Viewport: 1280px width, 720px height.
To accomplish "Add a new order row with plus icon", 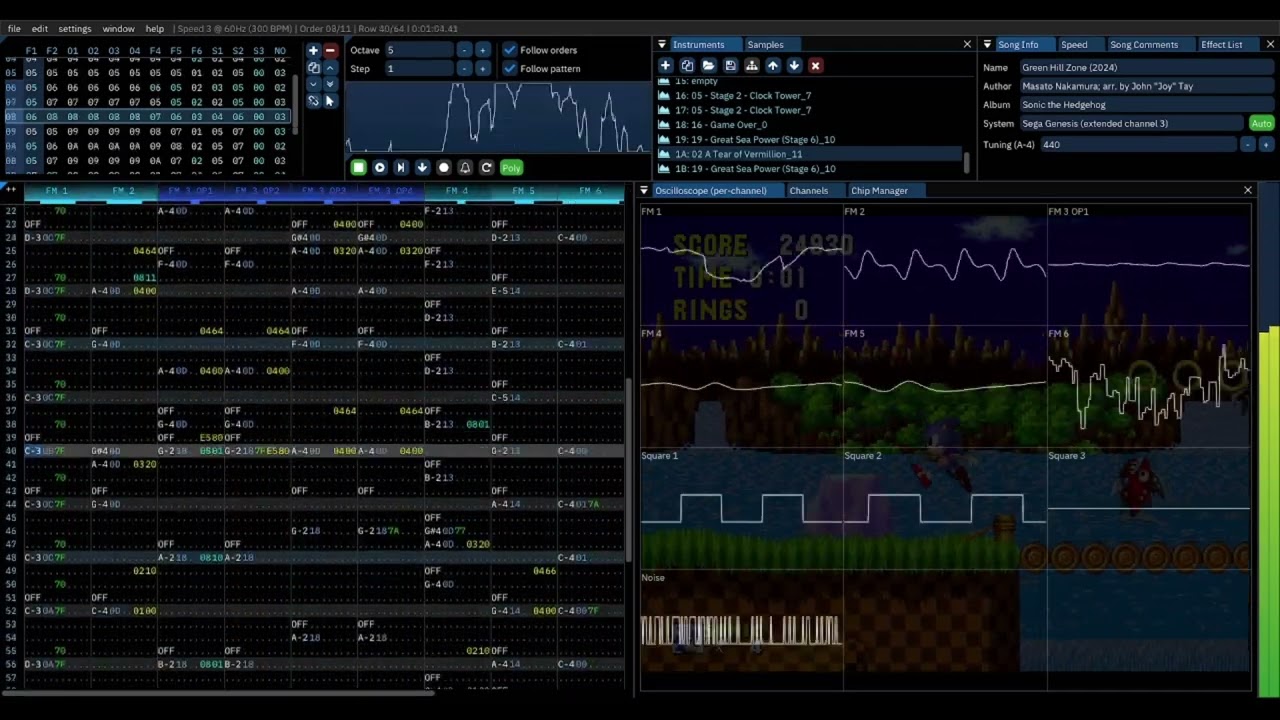I will 313,50.
